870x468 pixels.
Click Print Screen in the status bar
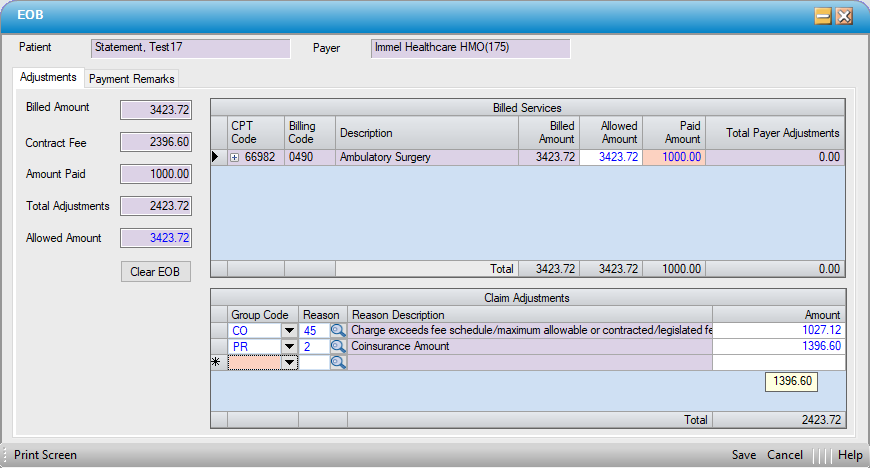pos(45,455)
